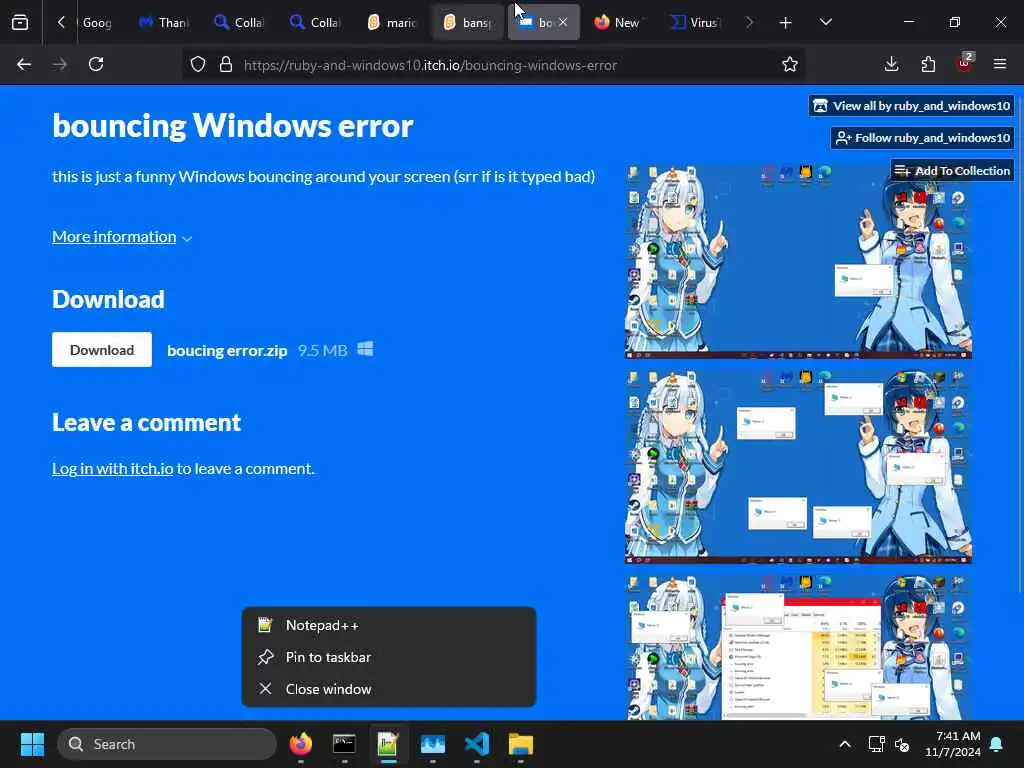Switch to the Than tab

click(x=164, y=22)
